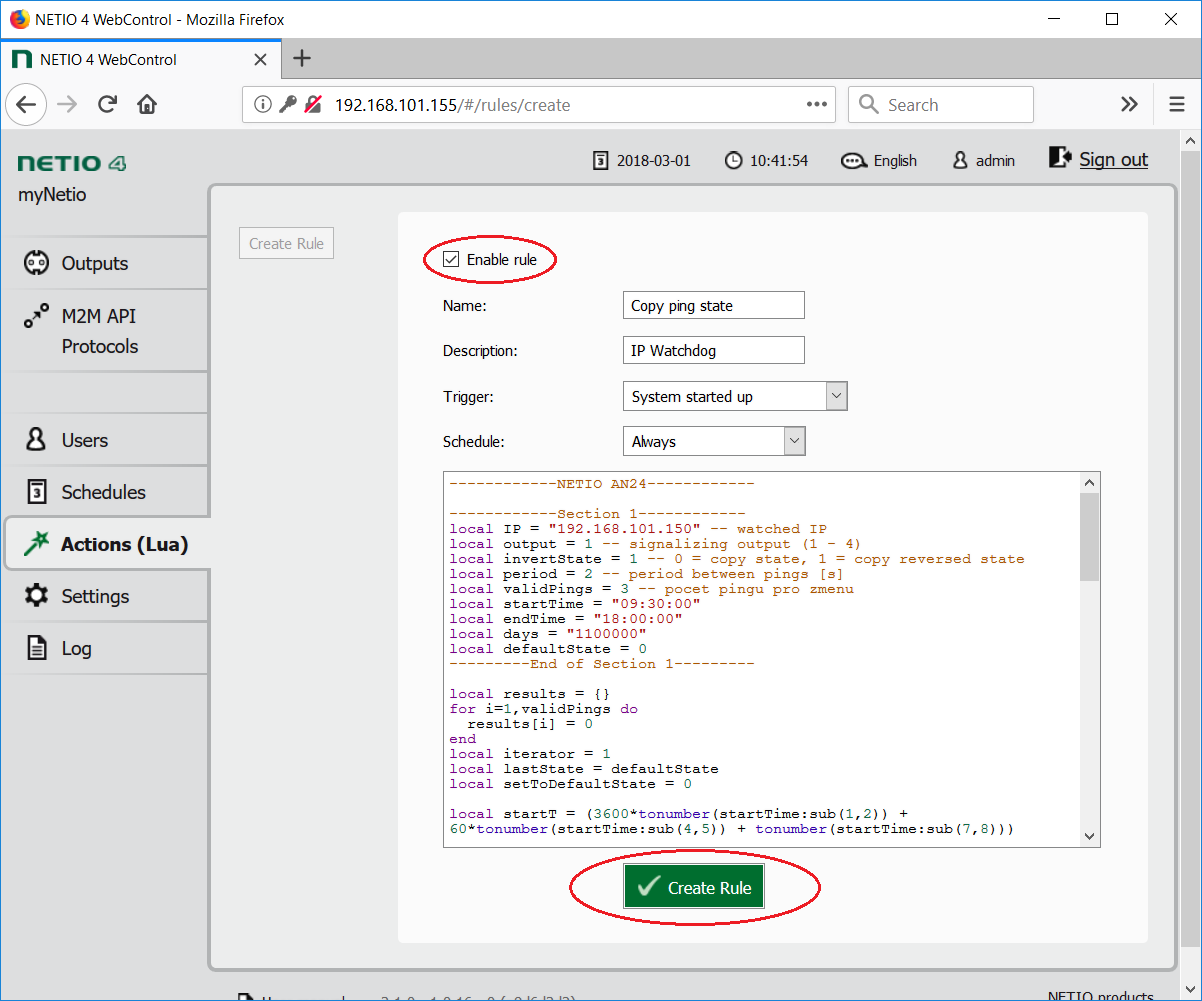Click the NETIO products footer text
1202x1001 pixels.
pyautogui.click(x=1101, y=996)
